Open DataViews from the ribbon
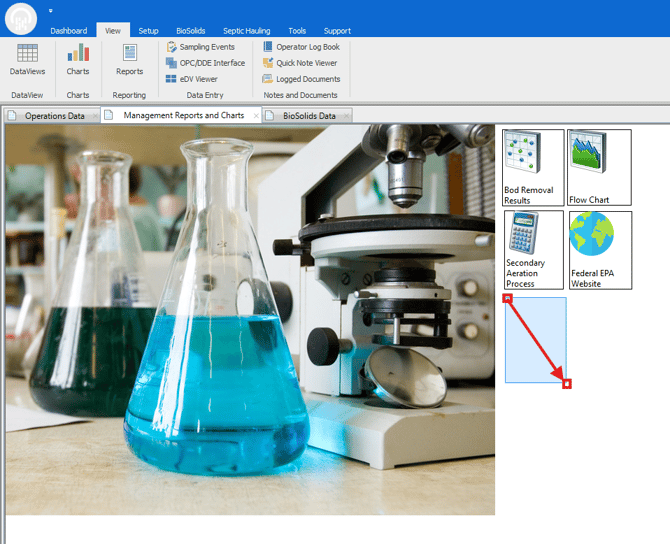670x544 pixels. [27, 60]
